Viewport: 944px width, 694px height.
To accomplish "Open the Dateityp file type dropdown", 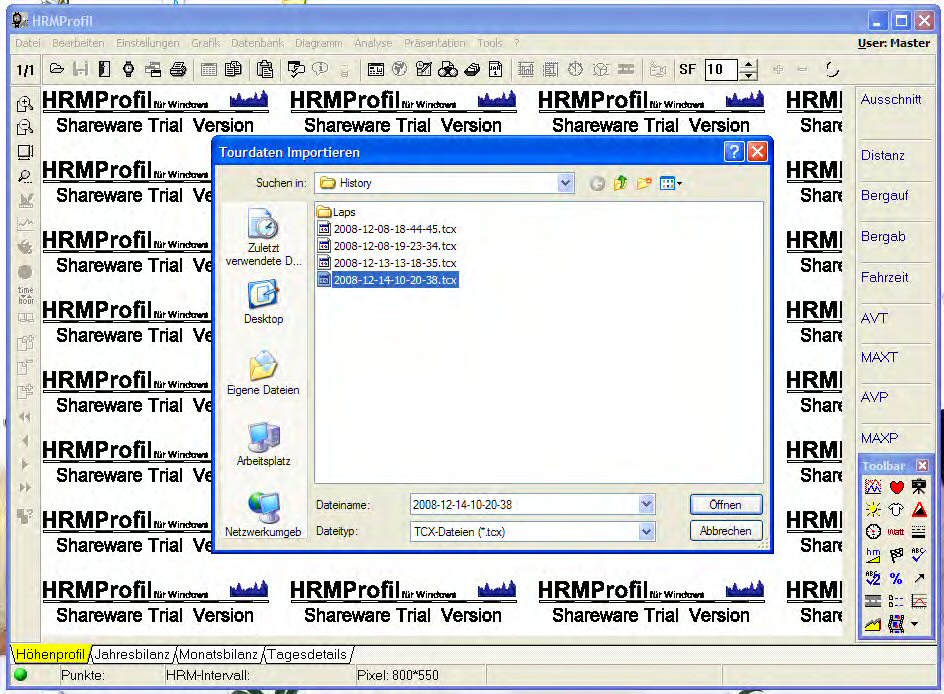I will tap(646, 532).
